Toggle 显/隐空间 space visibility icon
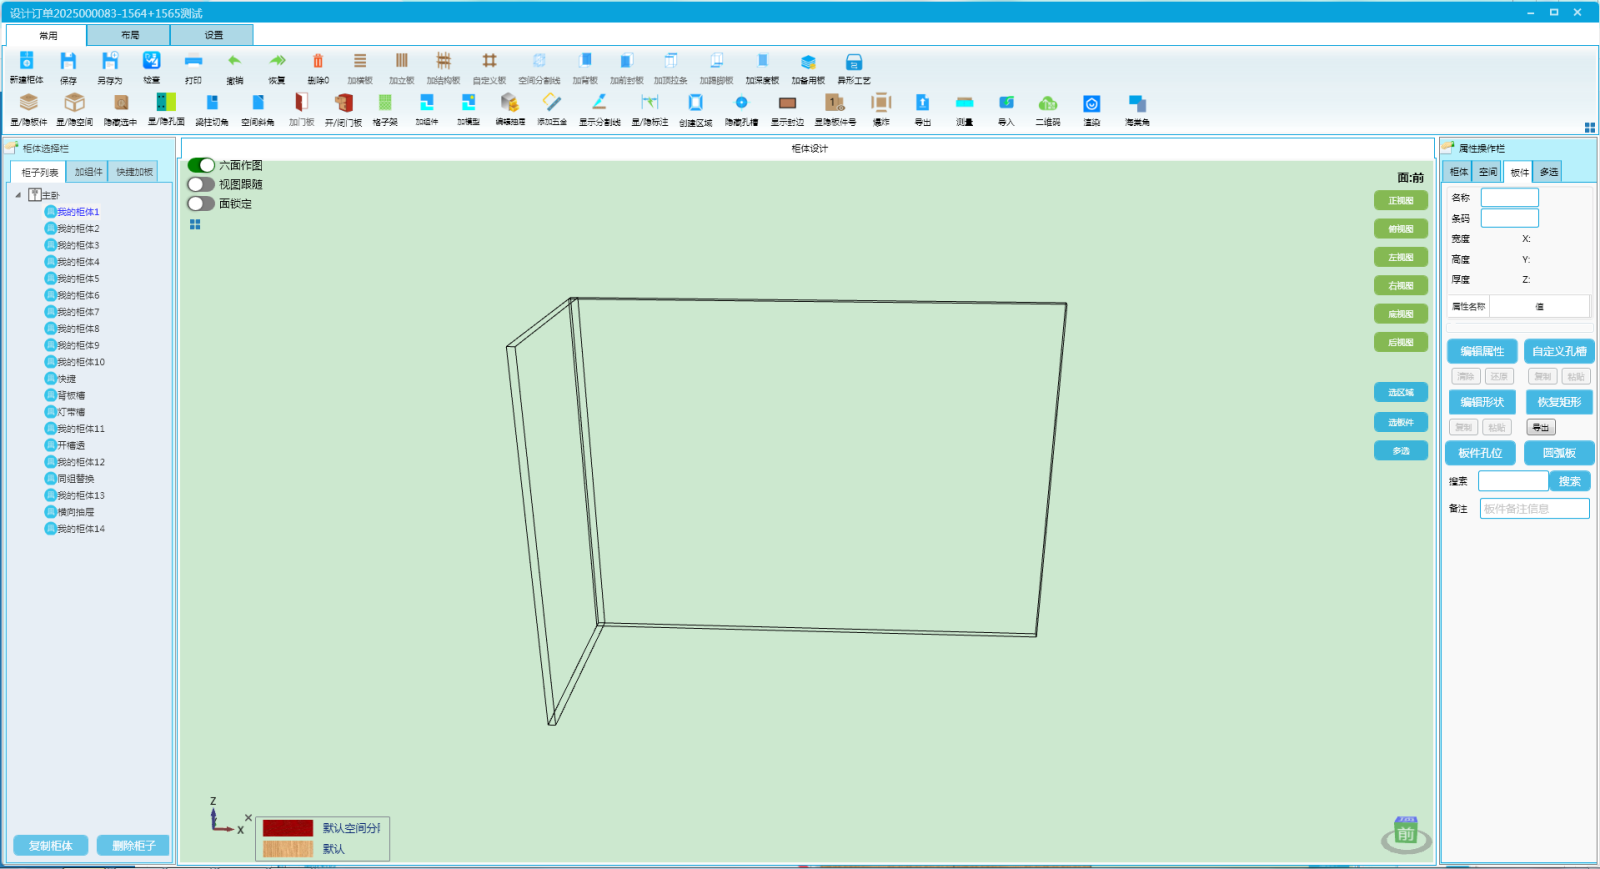The width and height of the screenshot is (1600, 869). tap(74, 103)
